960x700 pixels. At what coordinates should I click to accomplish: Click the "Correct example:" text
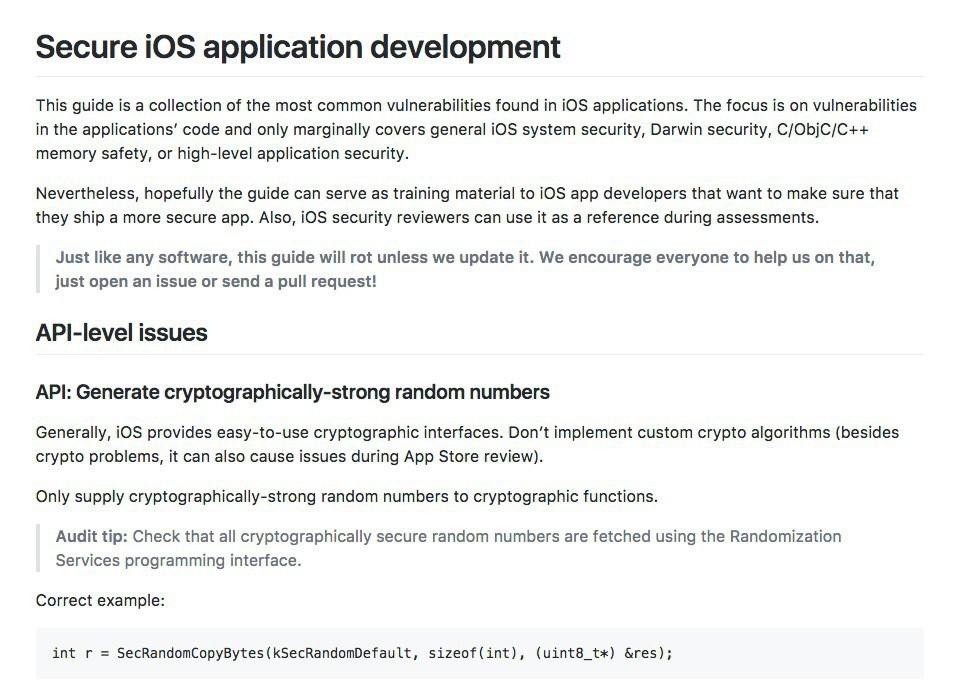[100, 600]
